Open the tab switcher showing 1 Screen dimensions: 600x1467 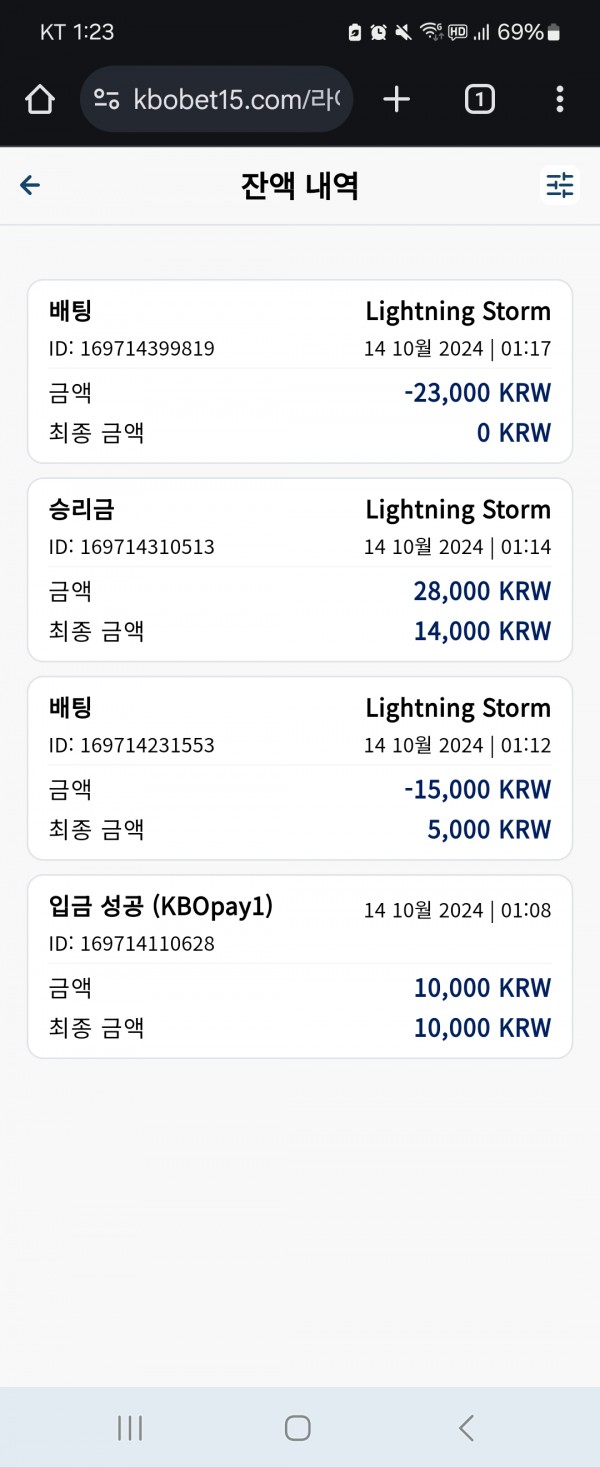480,99
